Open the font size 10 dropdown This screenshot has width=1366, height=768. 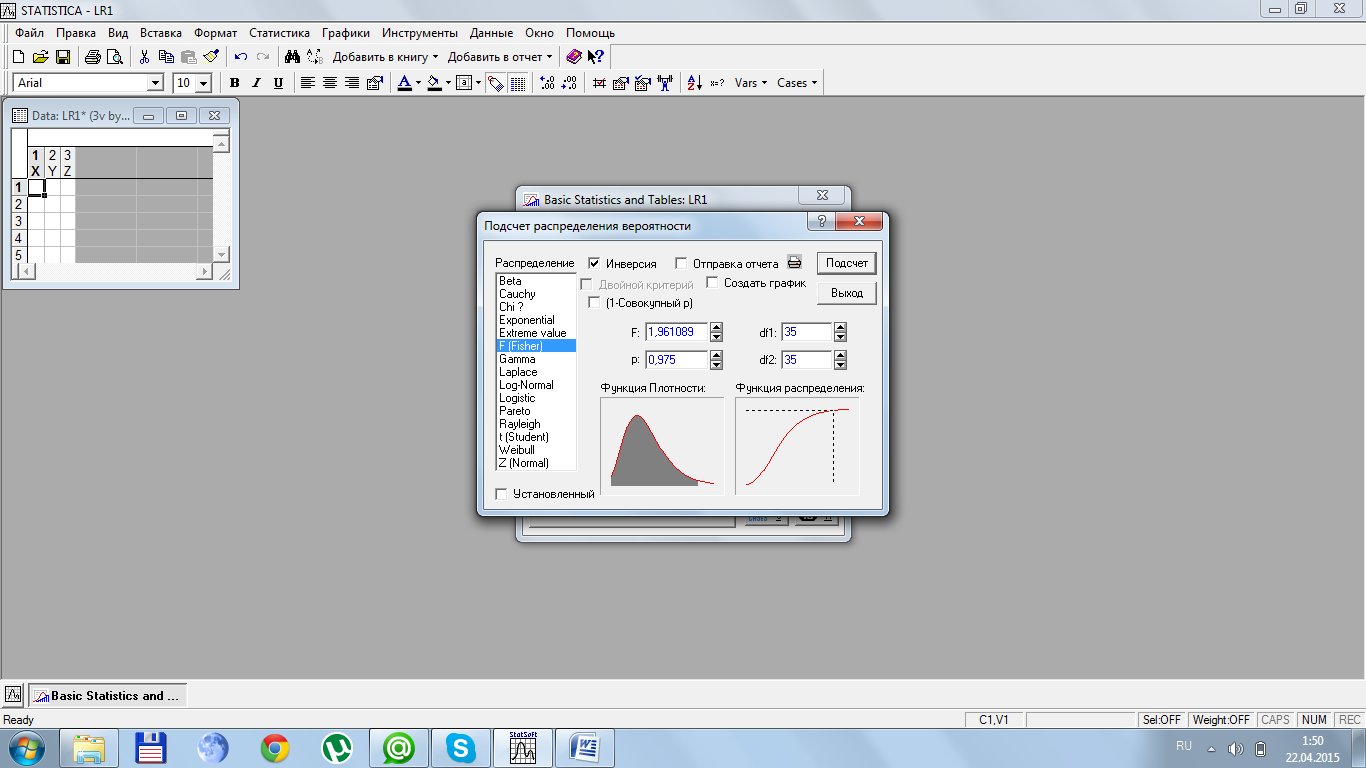click(x=204, y=83)
